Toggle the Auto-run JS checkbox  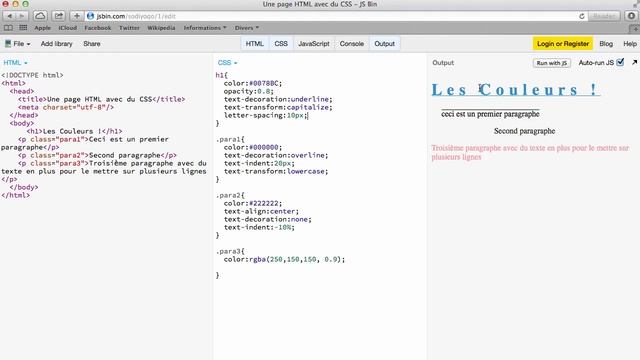[x=620, y=62]
